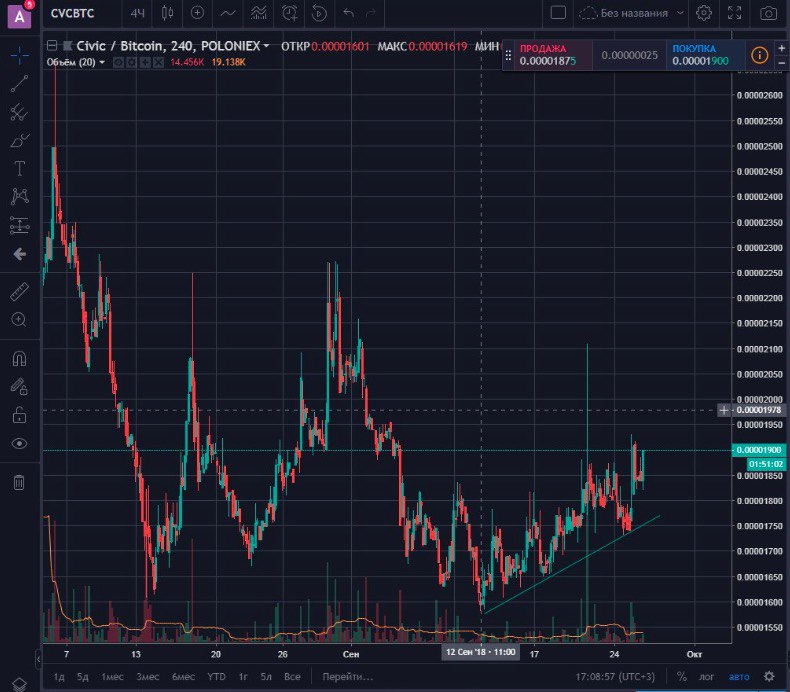Open the 4ч interval selector
The height and width of the screenshot is (692, 790).
pos(137,13)
